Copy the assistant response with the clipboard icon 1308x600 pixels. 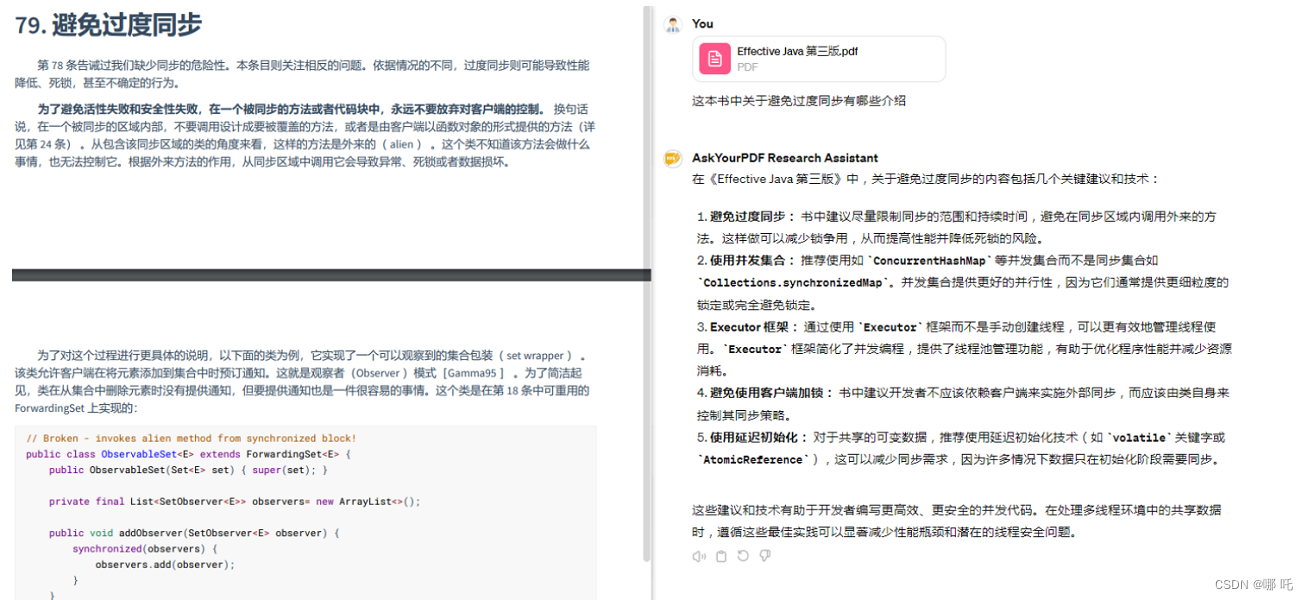pyautogui.click(x=720, y=556)
